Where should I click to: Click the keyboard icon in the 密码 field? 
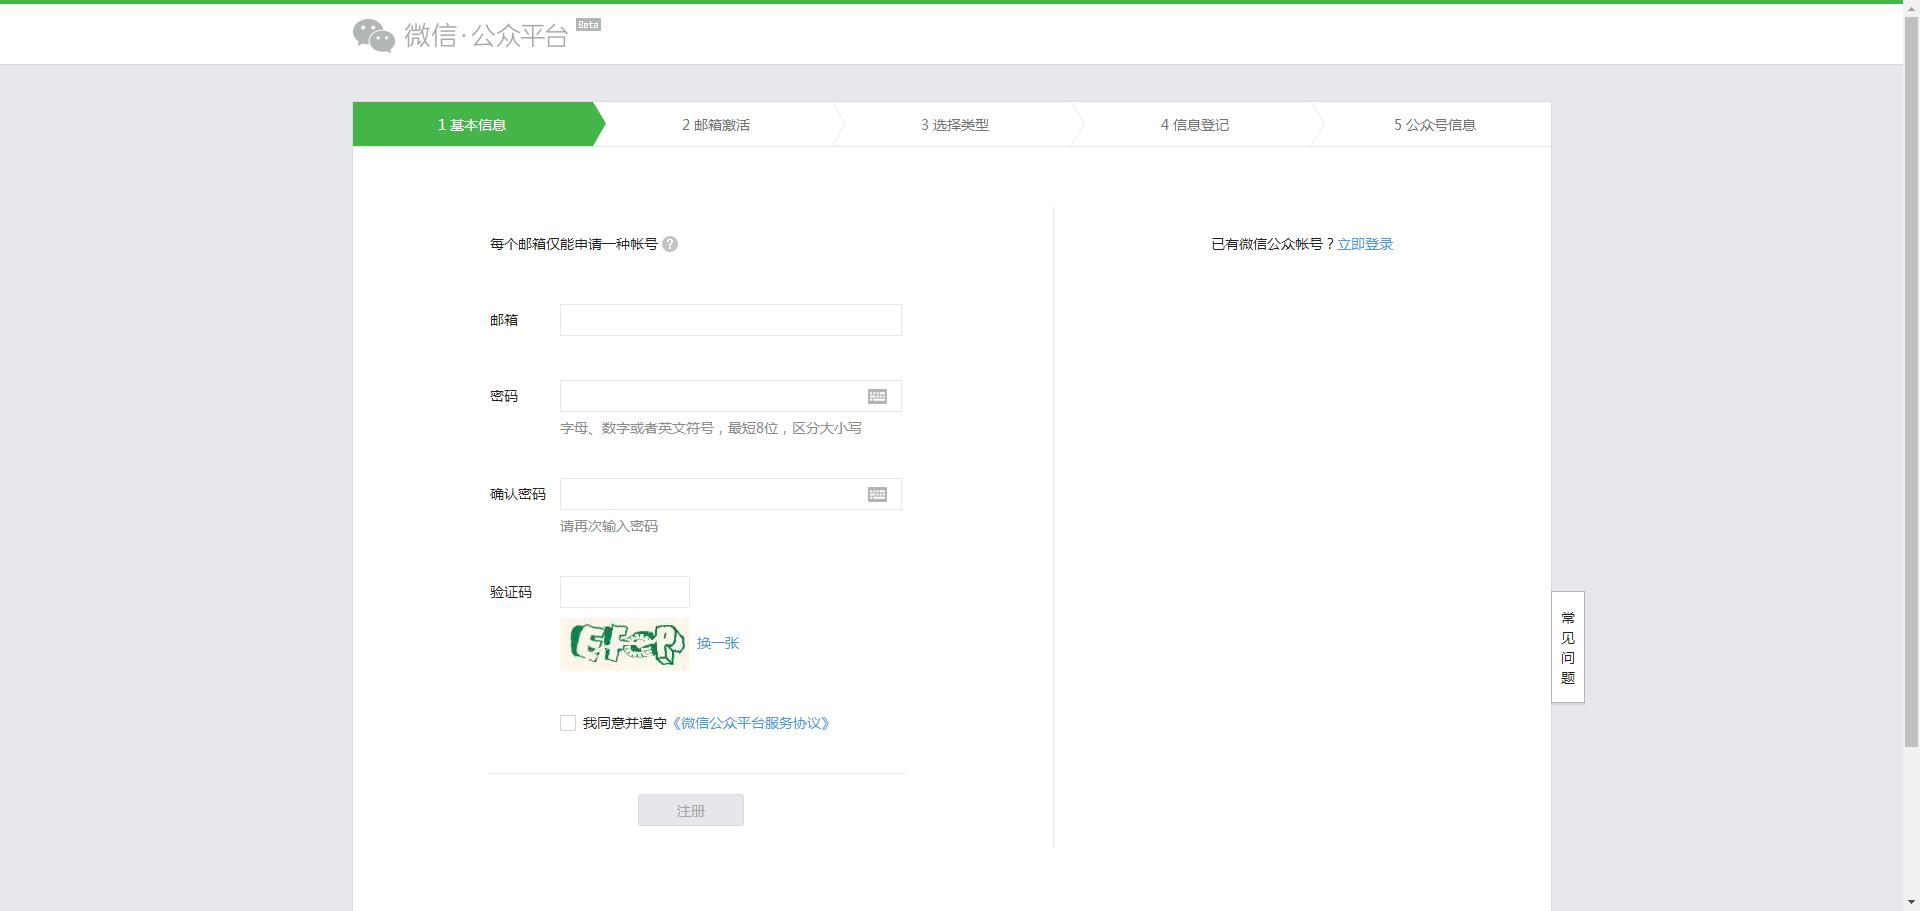(x=877, y=396)
